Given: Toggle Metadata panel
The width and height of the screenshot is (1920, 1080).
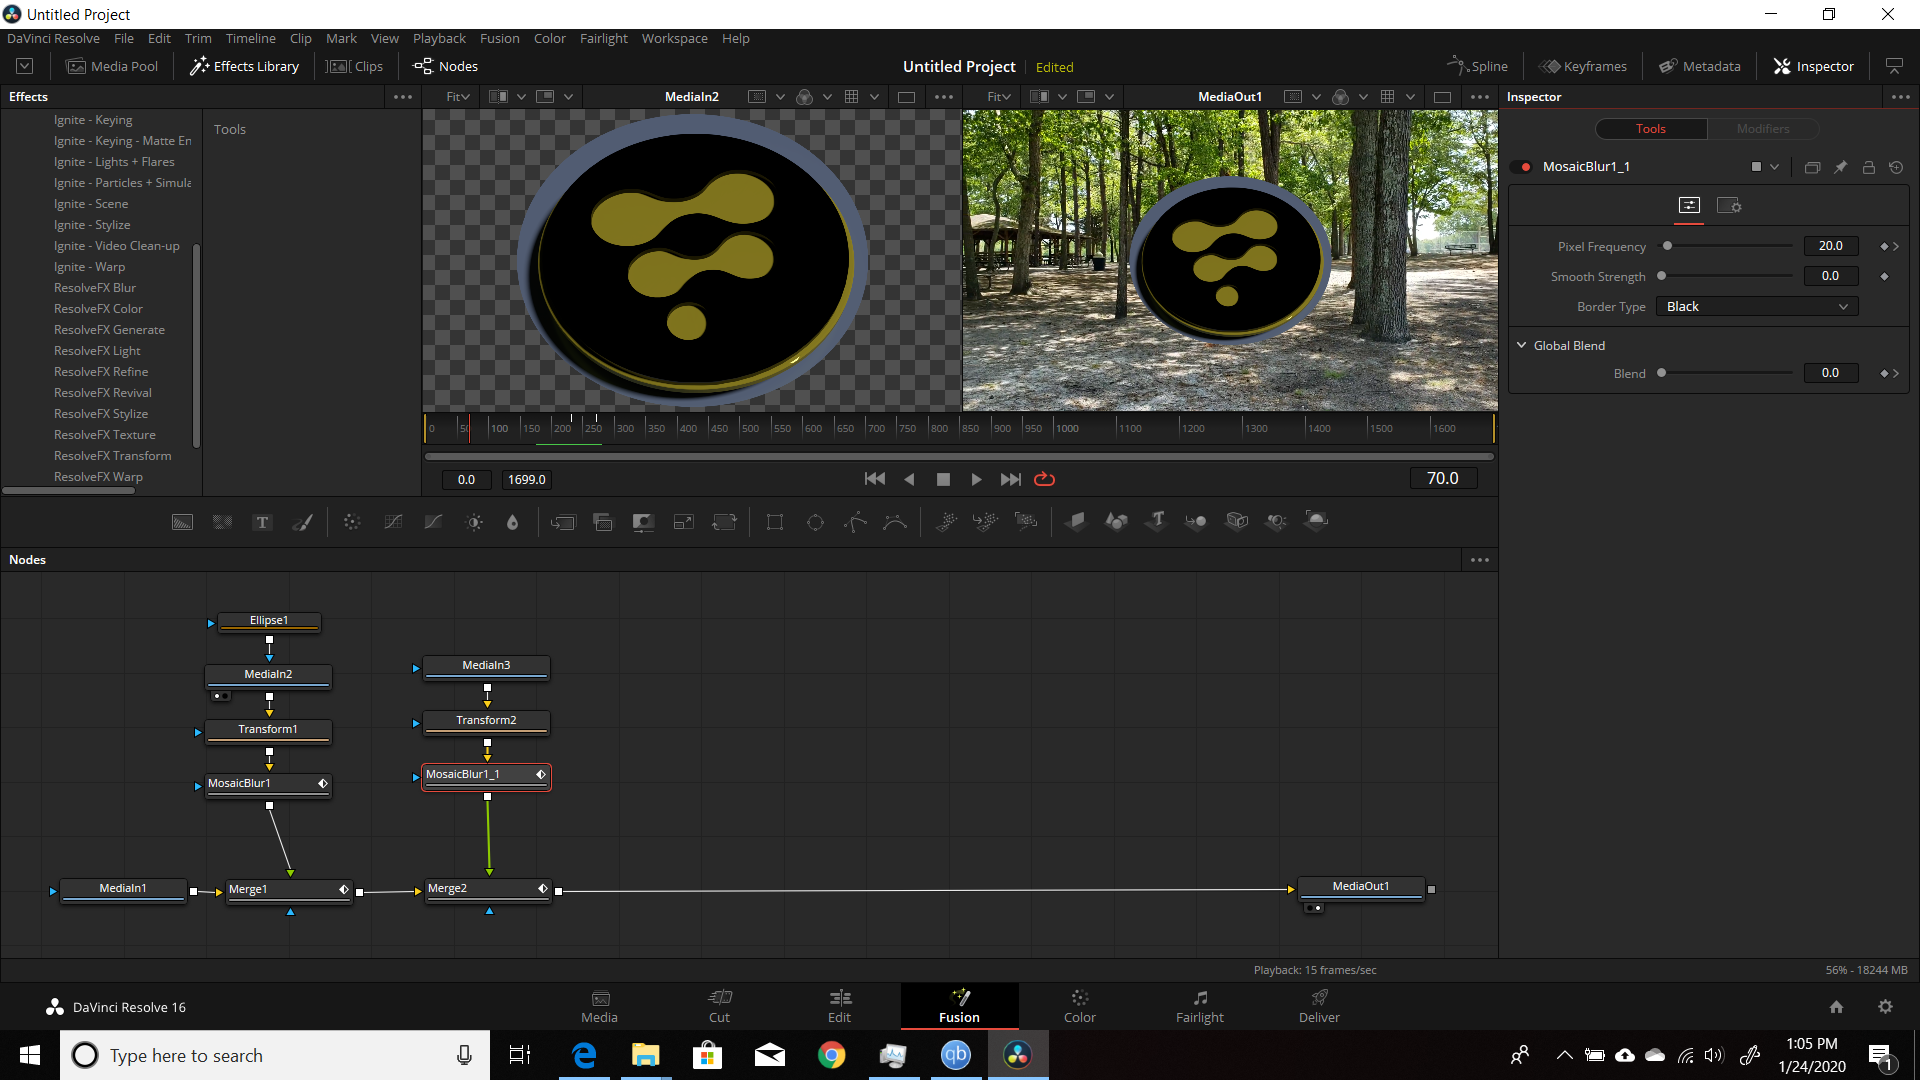Looking at the screenshot, I should pyautogui.click(x=1700, y=66).
